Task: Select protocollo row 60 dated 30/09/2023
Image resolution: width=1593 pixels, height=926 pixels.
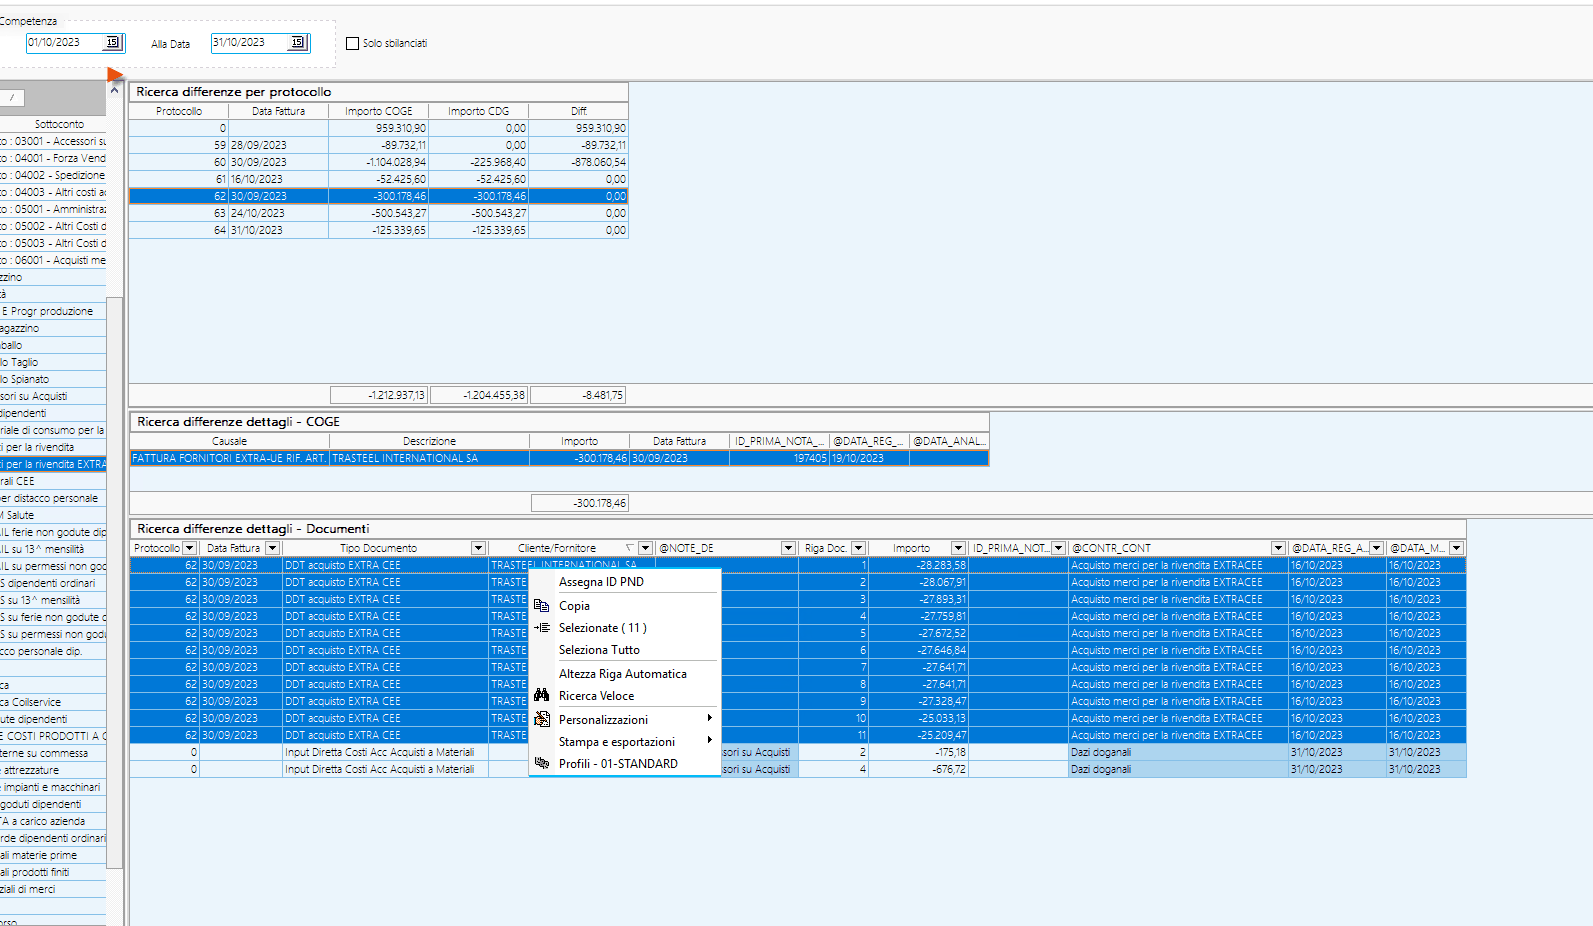Action: tap(379, 162)
